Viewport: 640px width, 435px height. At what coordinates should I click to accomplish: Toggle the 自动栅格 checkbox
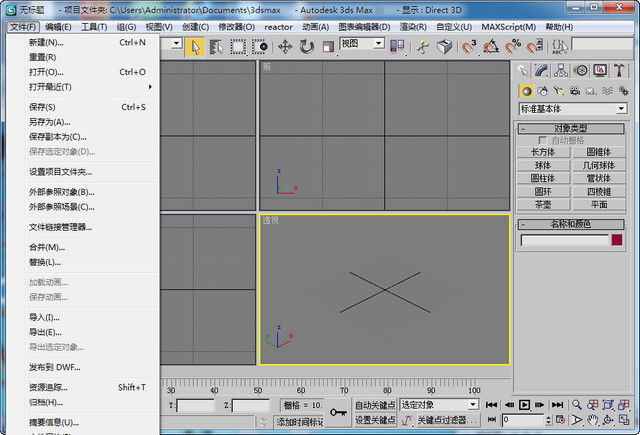point(543,140)
